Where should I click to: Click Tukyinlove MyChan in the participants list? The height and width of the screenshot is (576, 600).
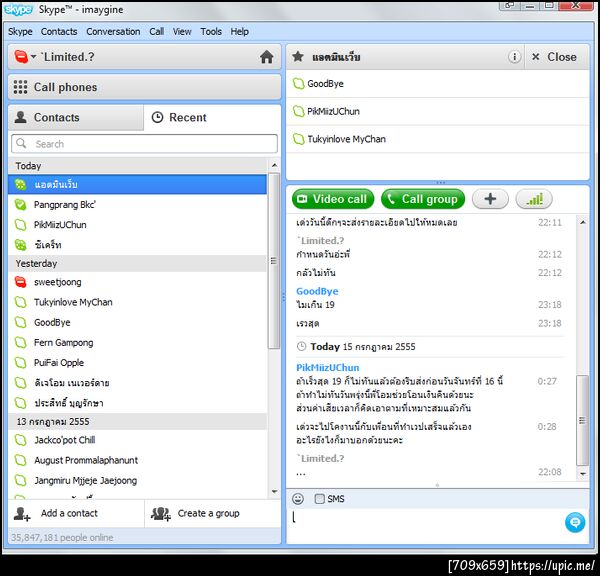coord(437,139)
